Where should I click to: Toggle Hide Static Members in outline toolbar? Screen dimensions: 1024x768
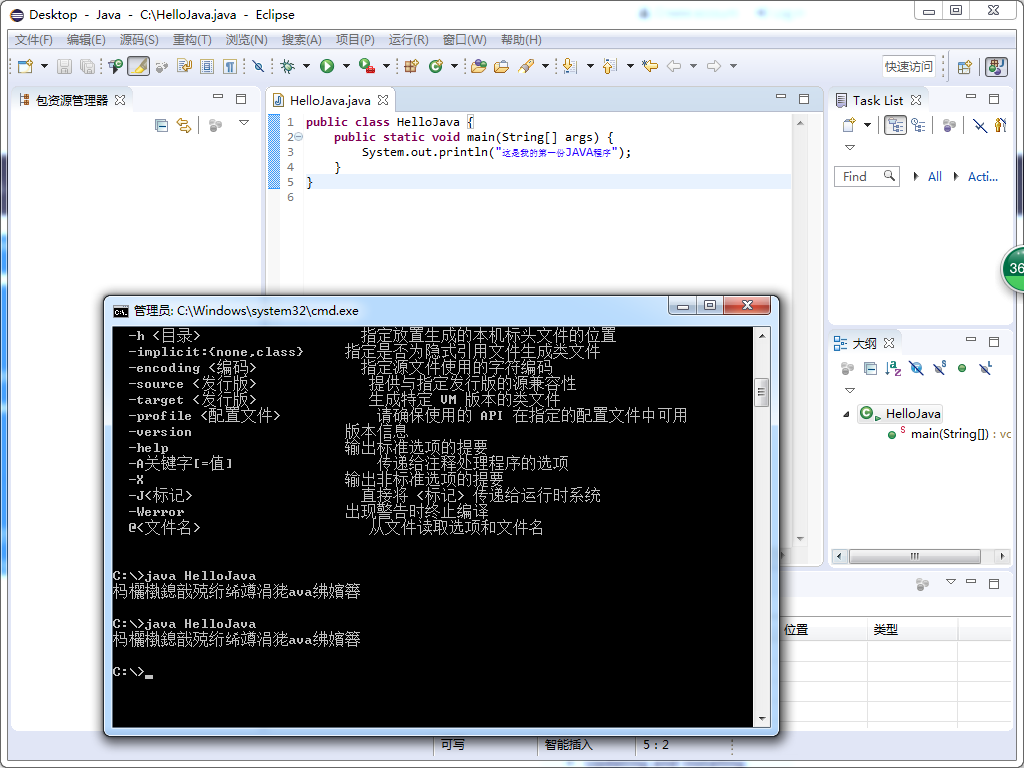pyautogui.click(x=940, y=368)
